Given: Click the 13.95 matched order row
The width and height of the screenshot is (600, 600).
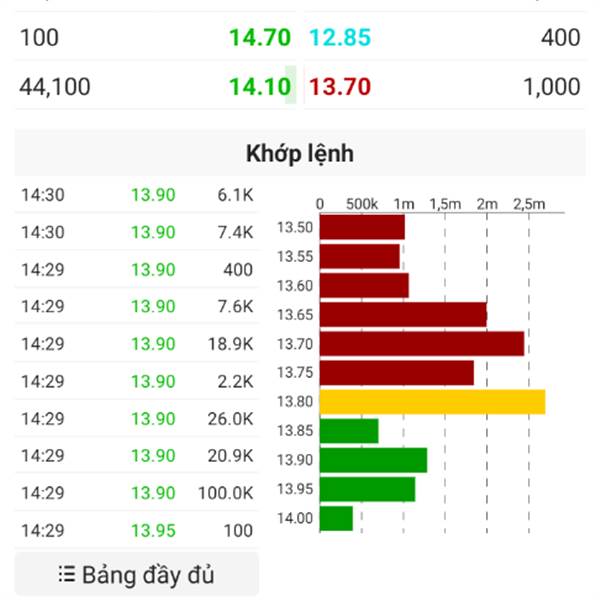Looking at the screenshot, I should [137, 530].
